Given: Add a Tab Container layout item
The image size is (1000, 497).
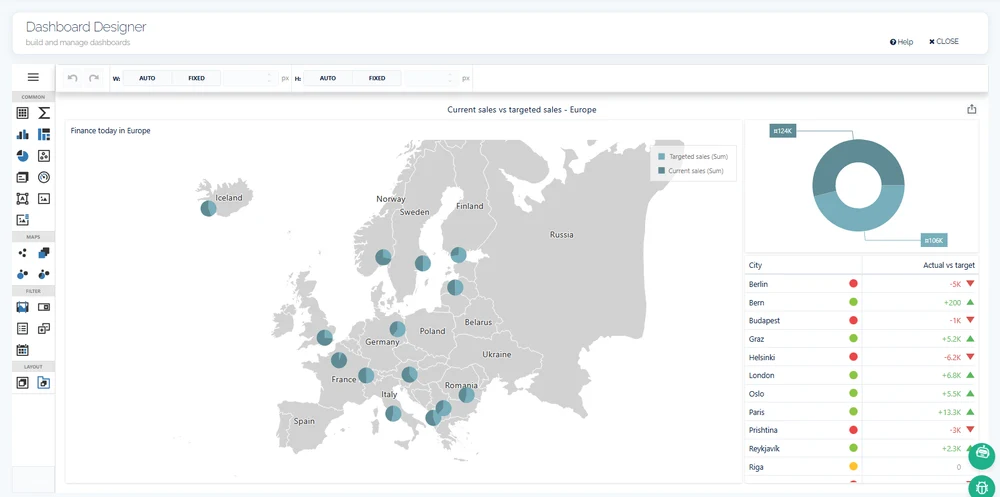Looking at the screenshot, I should click(x=44, y=383).
